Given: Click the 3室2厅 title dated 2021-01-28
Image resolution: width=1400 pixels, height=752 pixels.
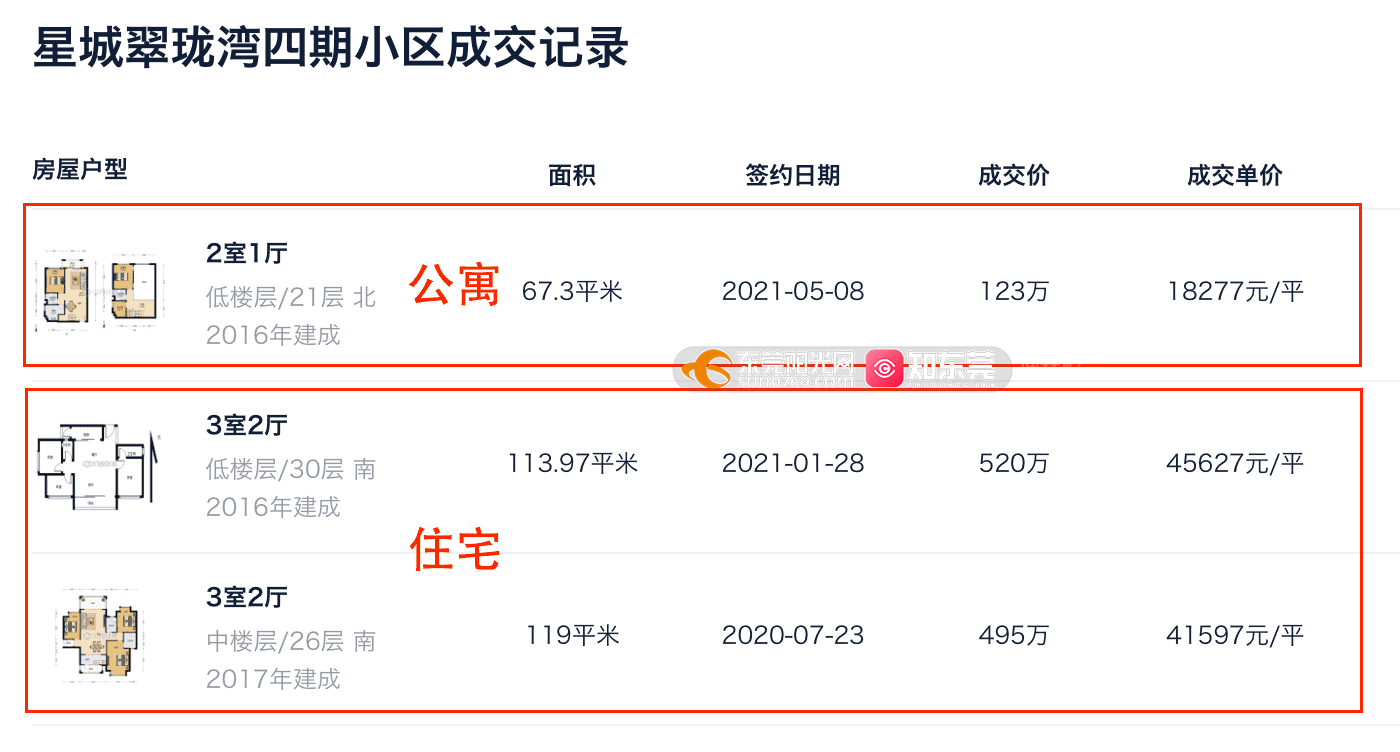Looking at the screenshot, I should point(246,425).
